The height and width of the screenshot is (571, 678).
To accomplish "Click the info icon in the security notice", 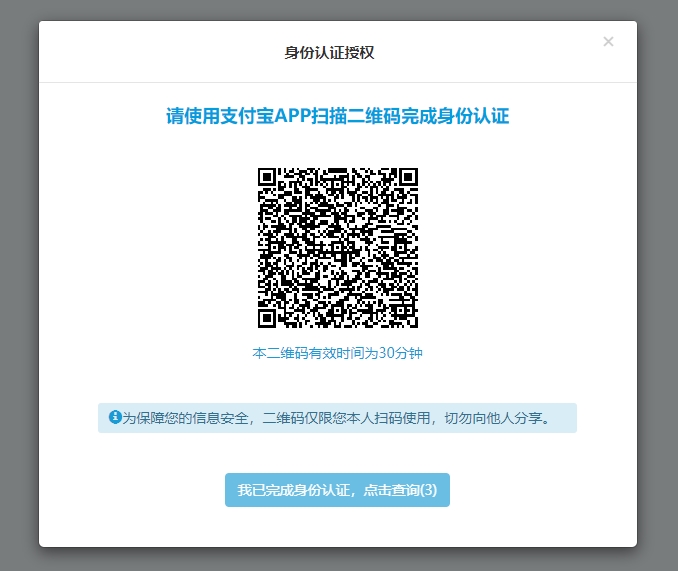I will 115,417.
